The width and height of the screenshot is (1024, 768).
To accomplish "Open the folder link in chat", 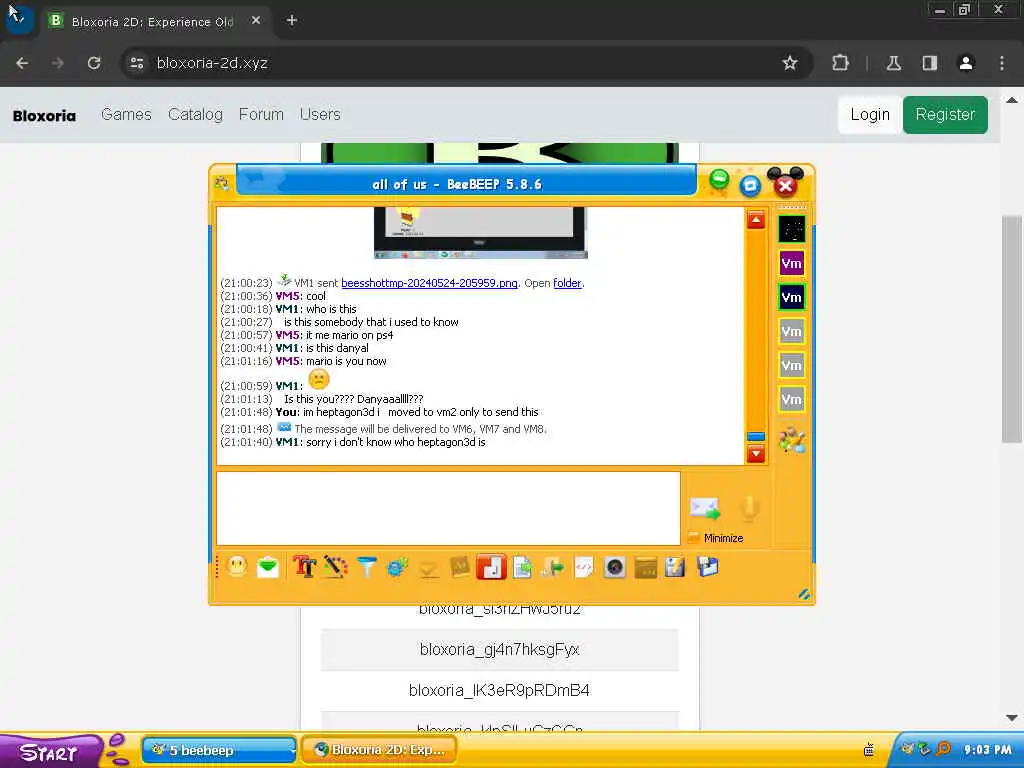I will 567,283.
